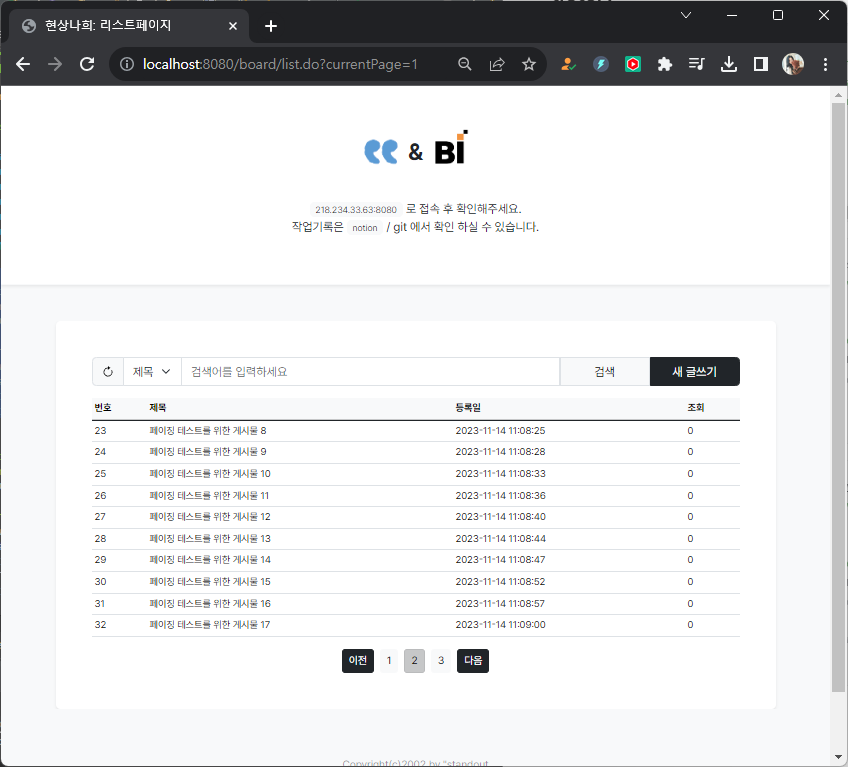Open the media control playlist icon
Screen dimensions: 848x767
(x=697, y=64)
